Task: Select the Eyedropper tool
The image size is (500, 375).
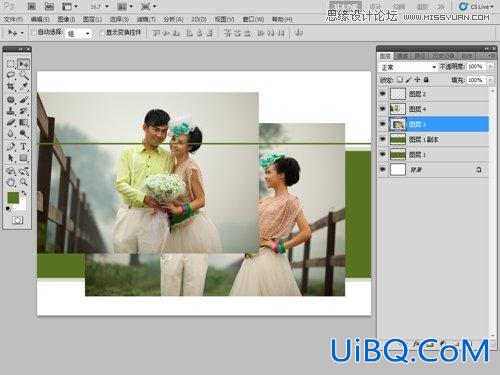Action: click(23, 87)
